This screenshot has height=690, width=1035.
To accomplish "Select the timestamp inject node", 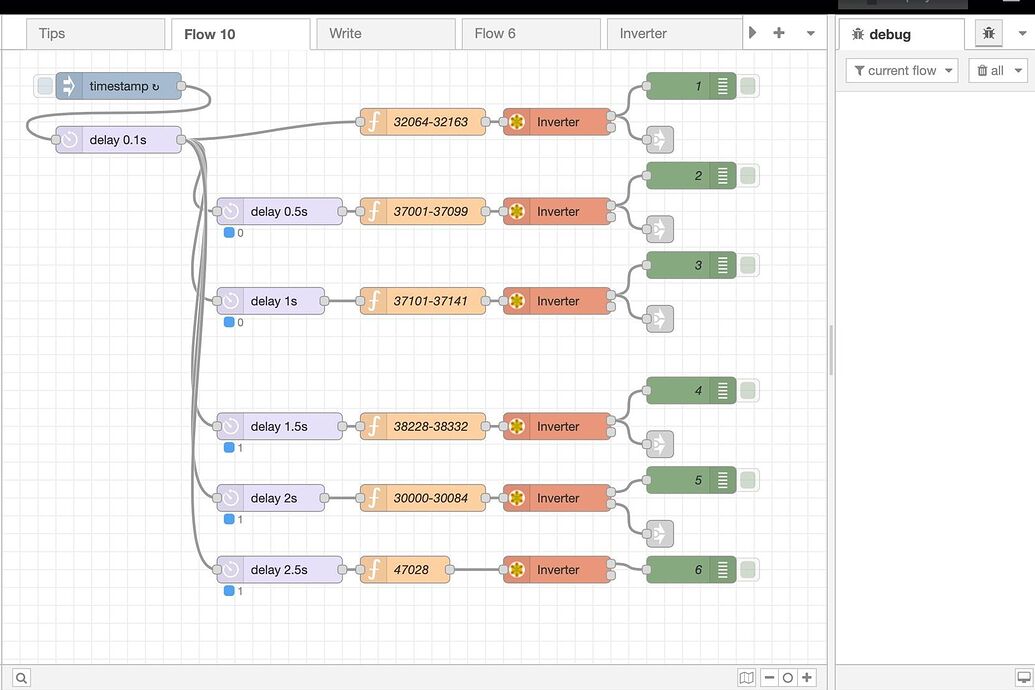I will pos(119,86).
